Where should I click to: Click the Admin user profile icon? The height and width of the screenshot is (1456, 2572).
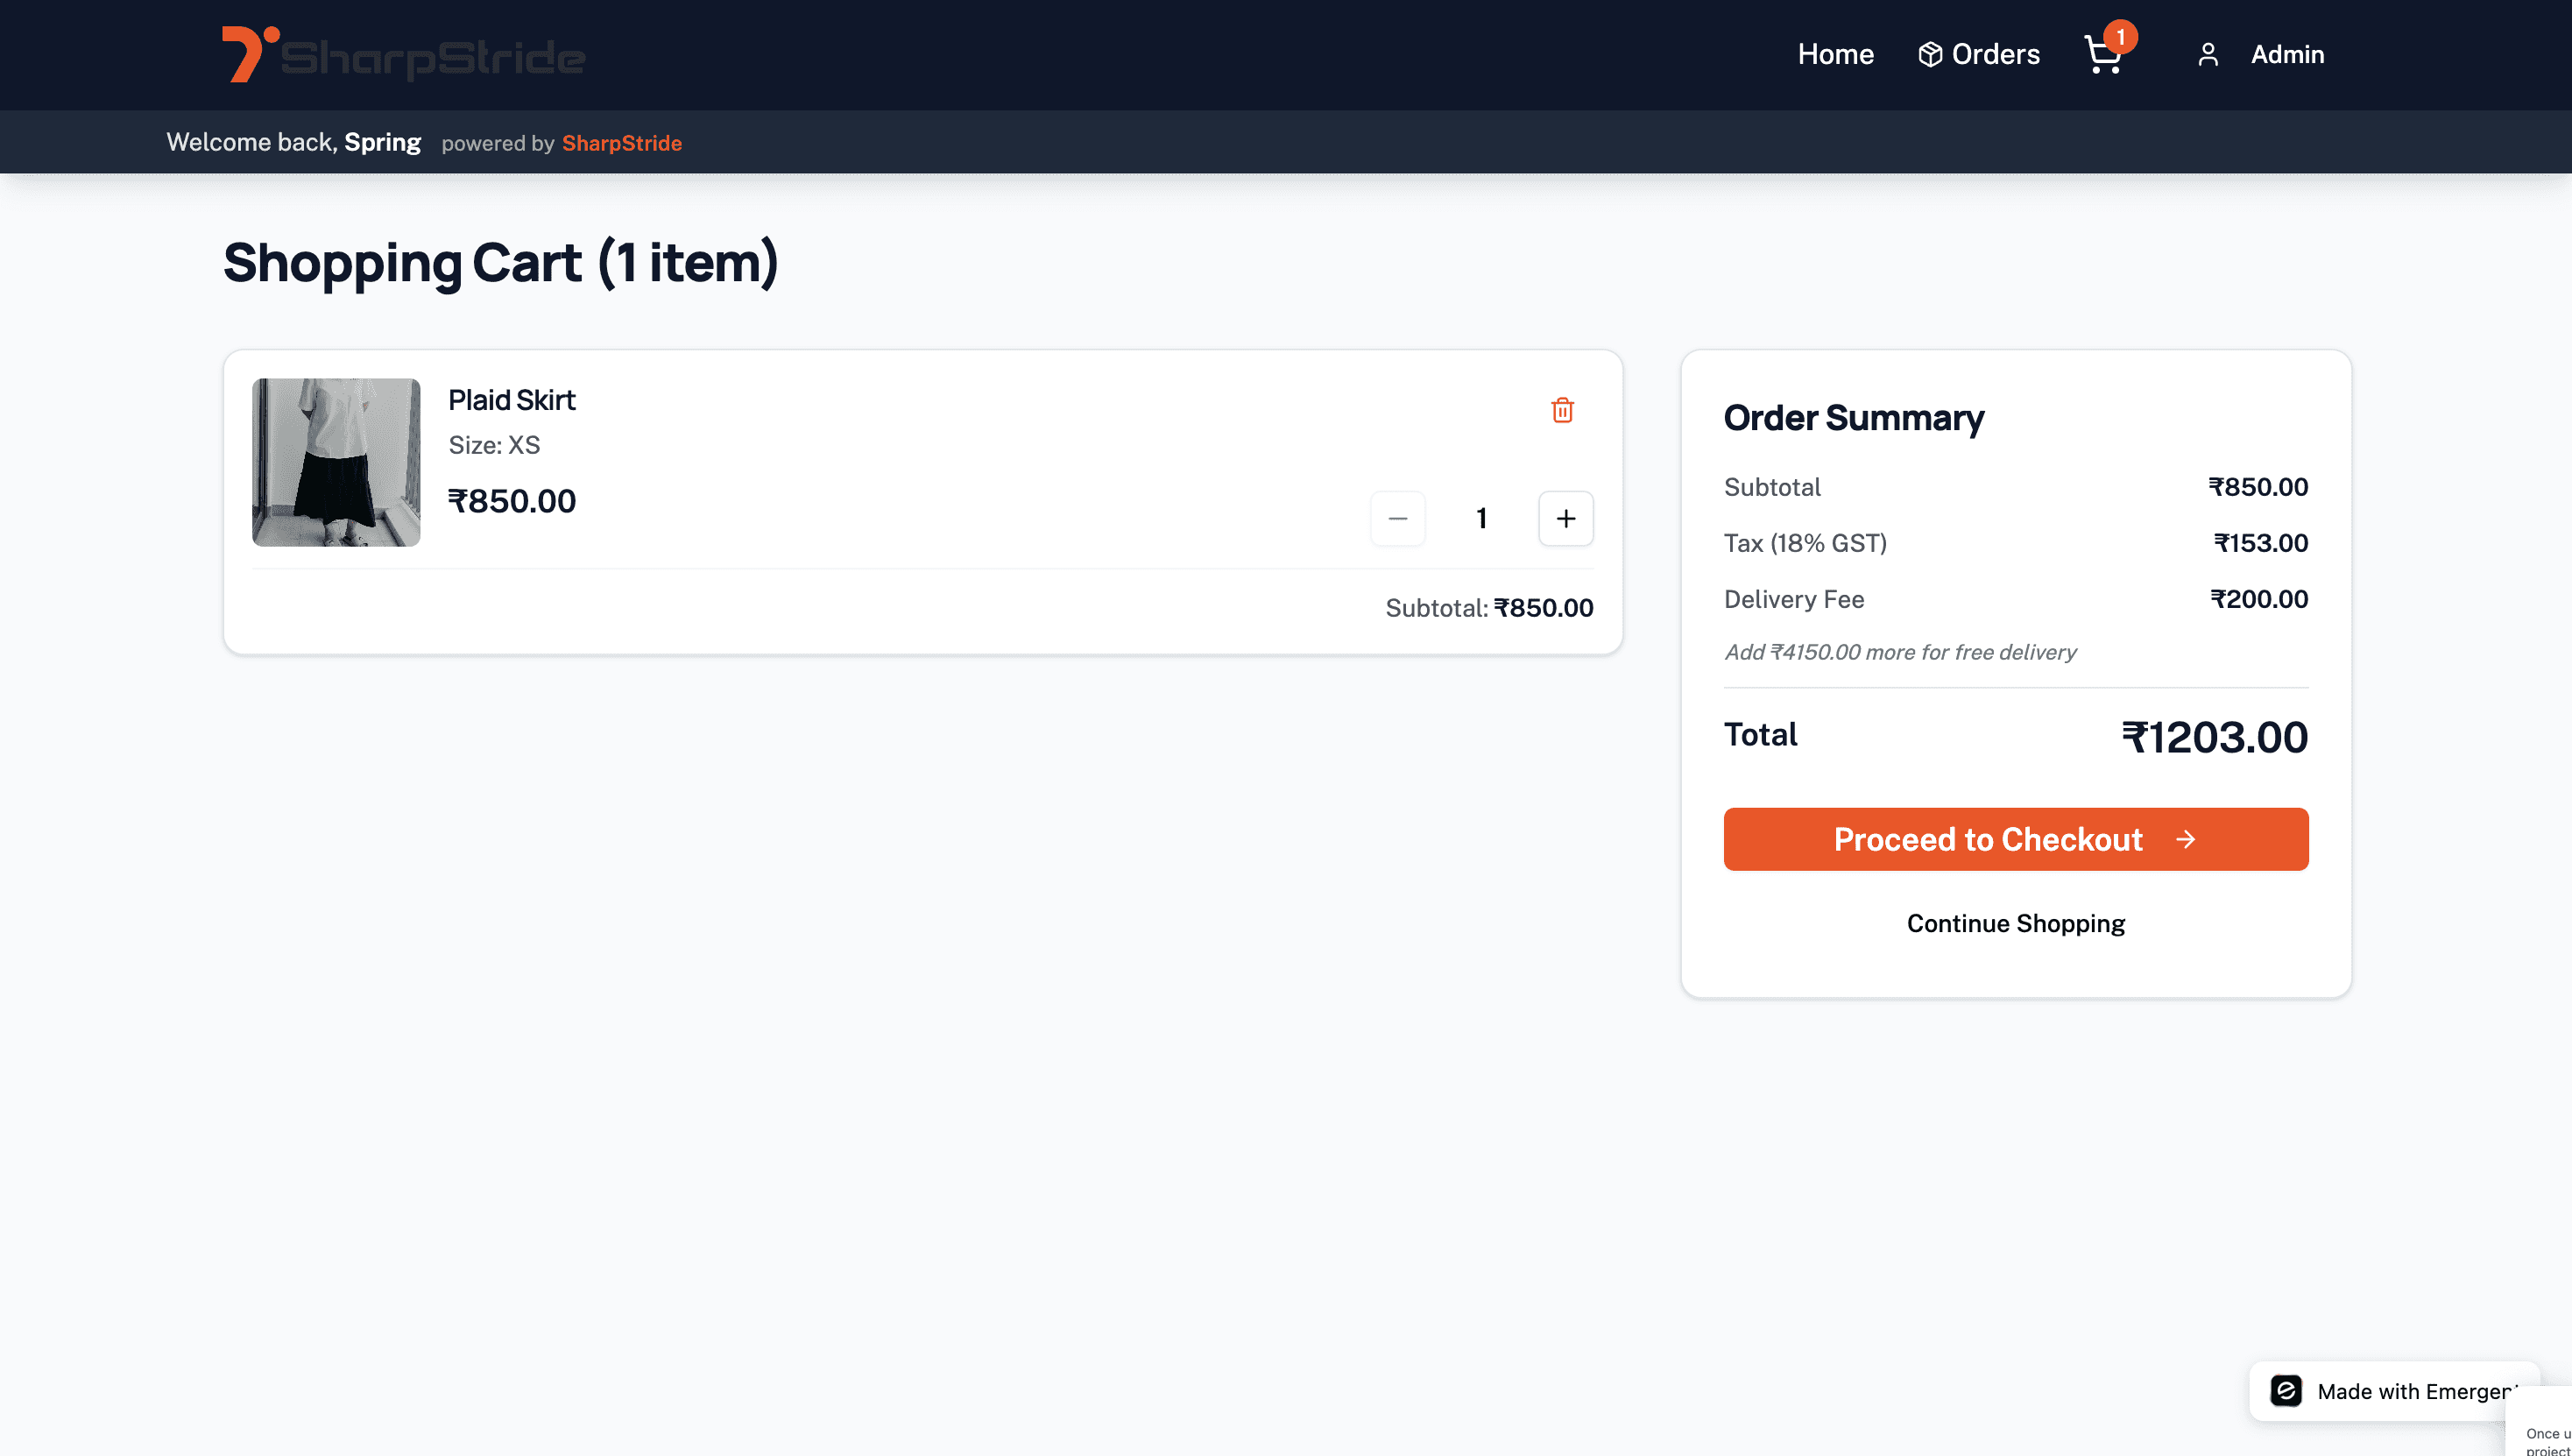coord(2208,55)
